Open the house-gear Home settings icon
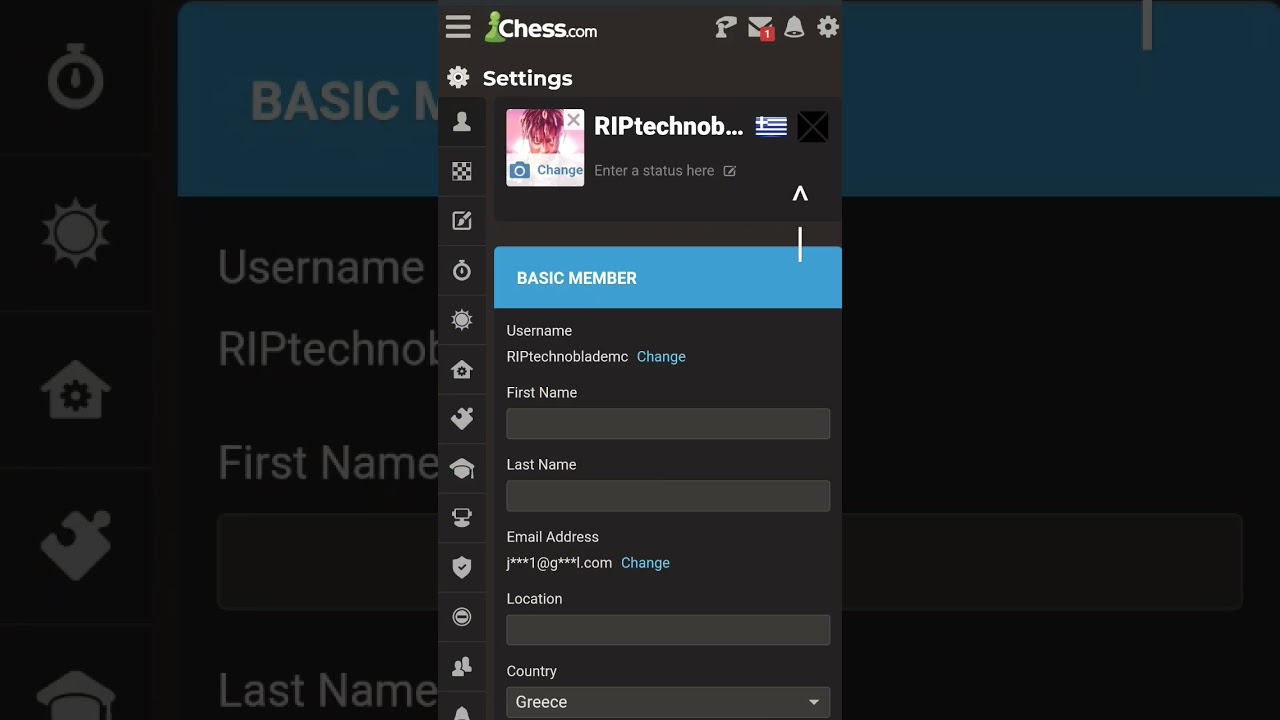 pyautogui.click(x=462, y=370)
